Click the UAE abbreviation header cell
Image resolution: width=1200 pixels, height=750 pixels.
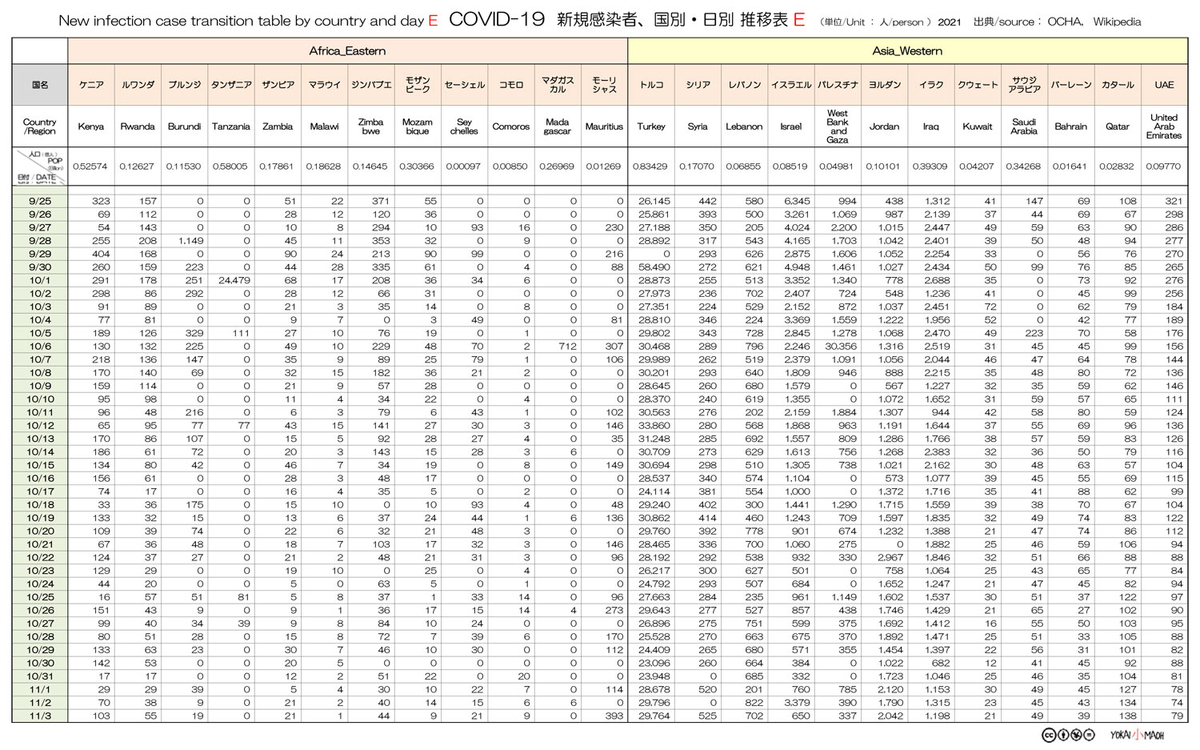[x=1164, y=86]
